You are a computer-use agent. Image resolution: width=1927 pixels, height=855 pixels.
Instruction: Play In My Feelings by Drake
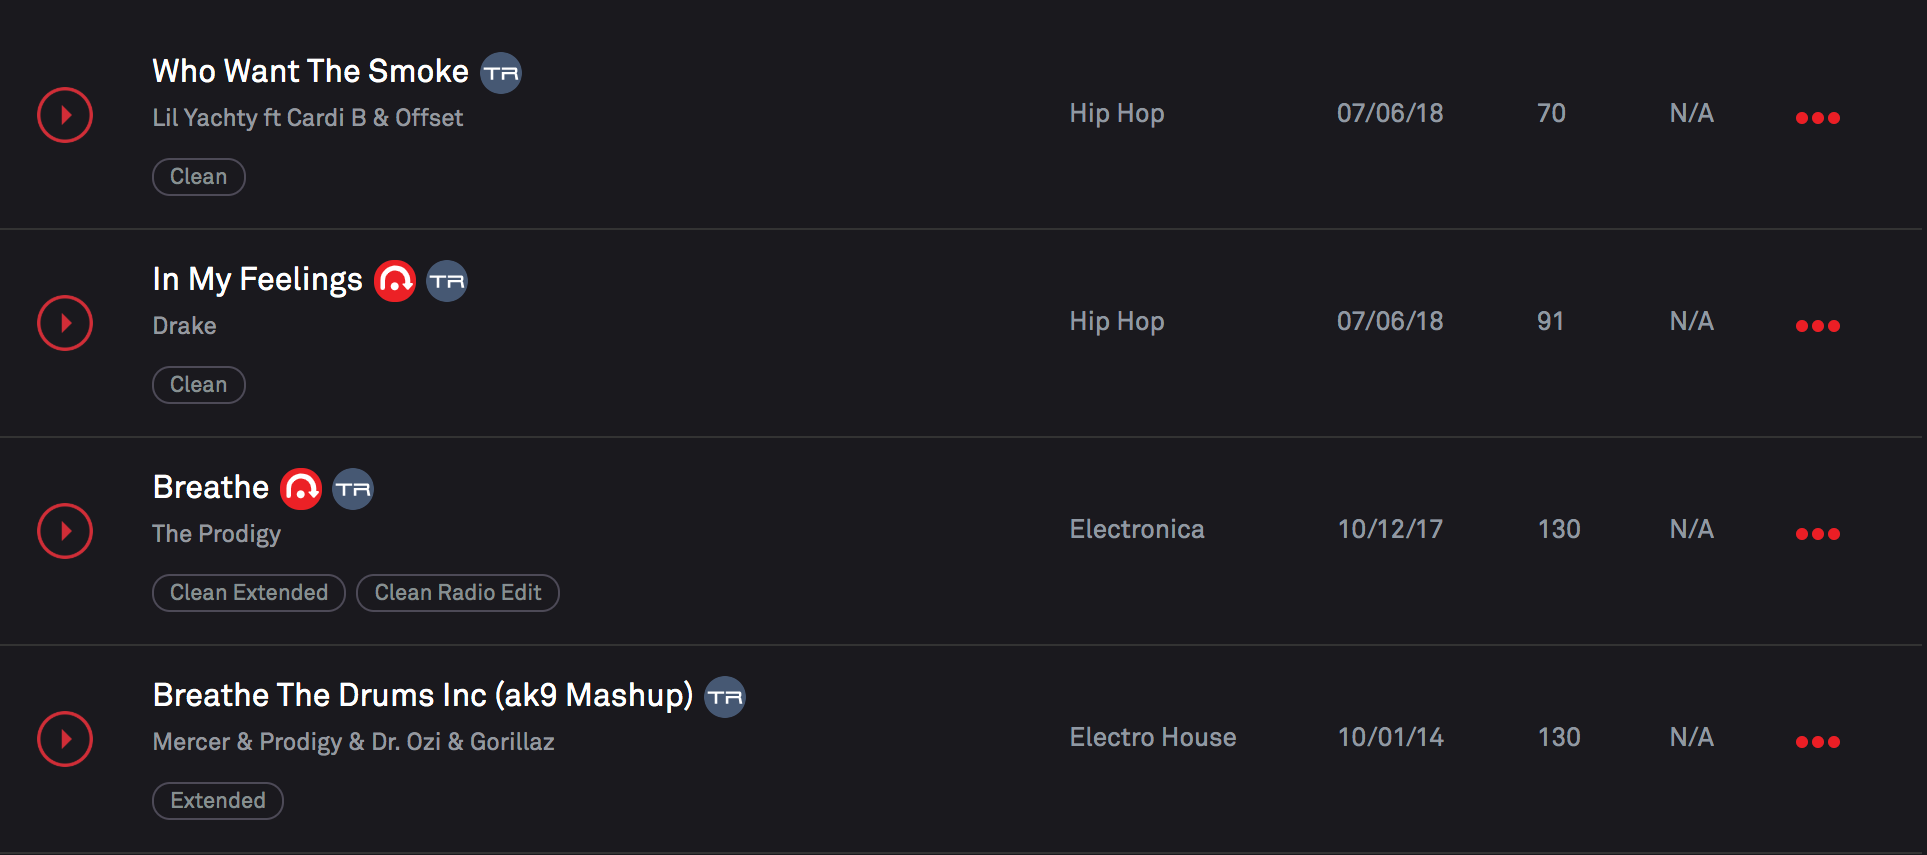[65, 323]
